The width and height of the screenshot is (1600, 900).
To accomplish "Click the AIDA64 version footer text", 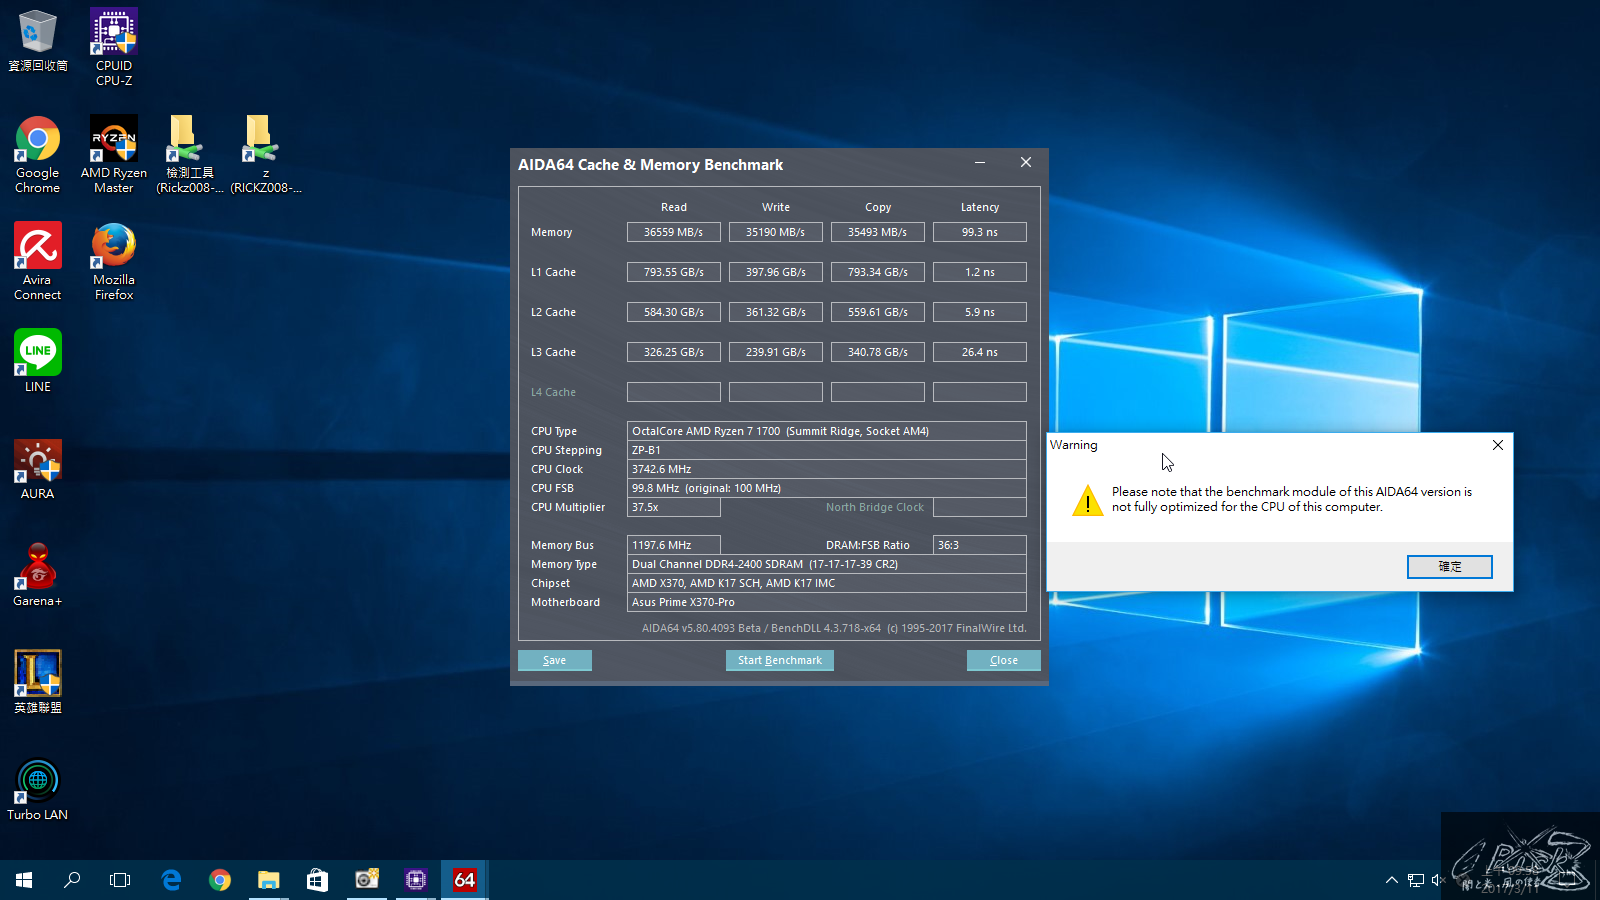I will (x=834, y=628).
